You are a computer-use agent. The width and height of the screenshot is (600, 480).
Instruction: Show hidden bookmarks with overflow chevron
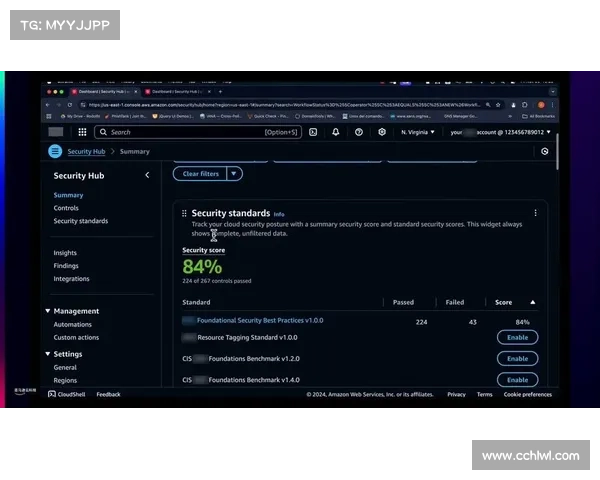[x=510, y=116]
